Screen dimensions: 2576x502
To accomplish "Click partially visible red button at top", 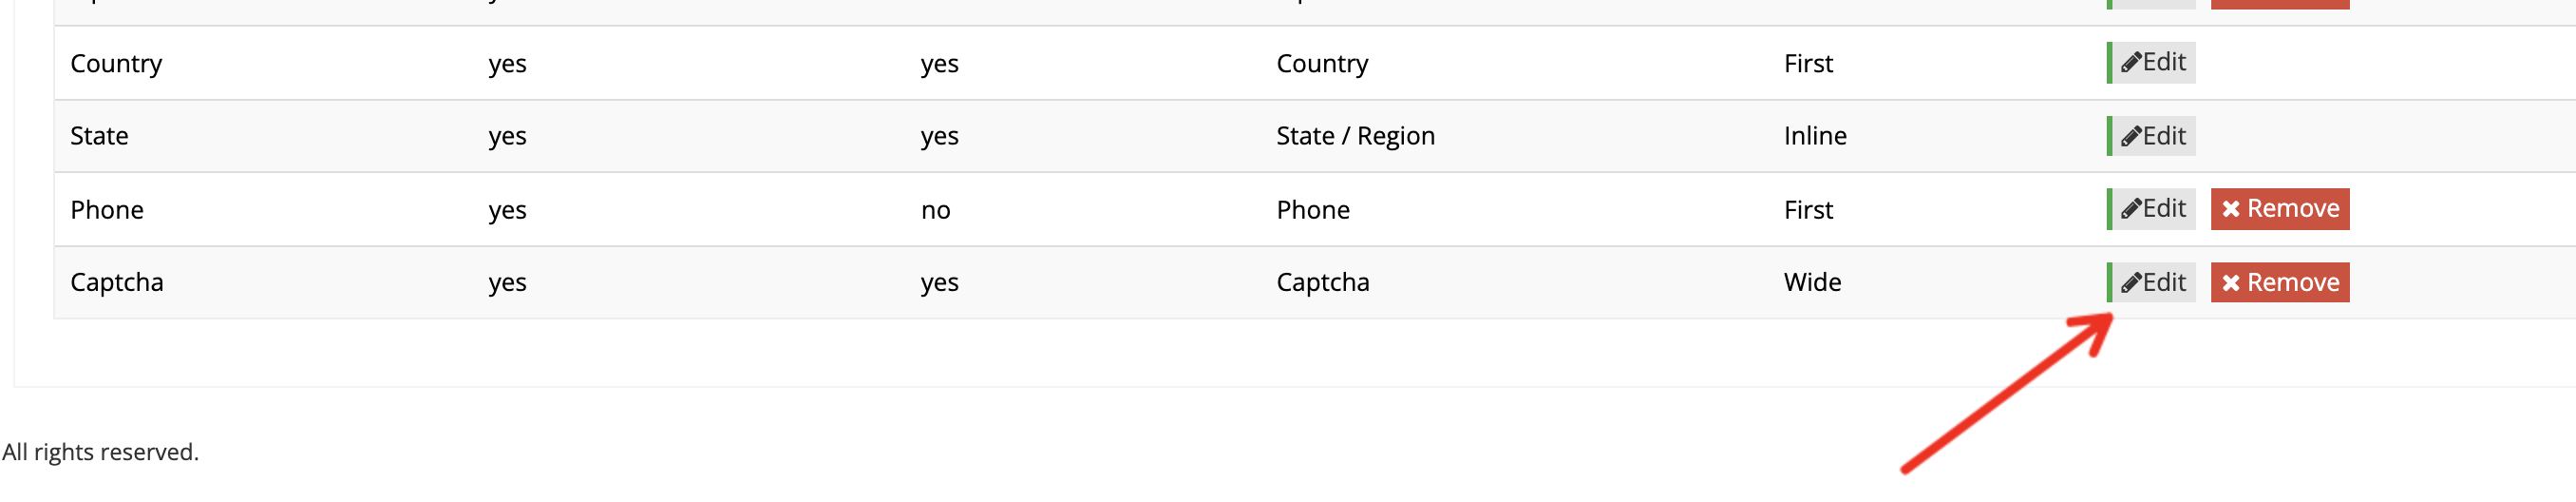I will click(x=2280, y=4).
